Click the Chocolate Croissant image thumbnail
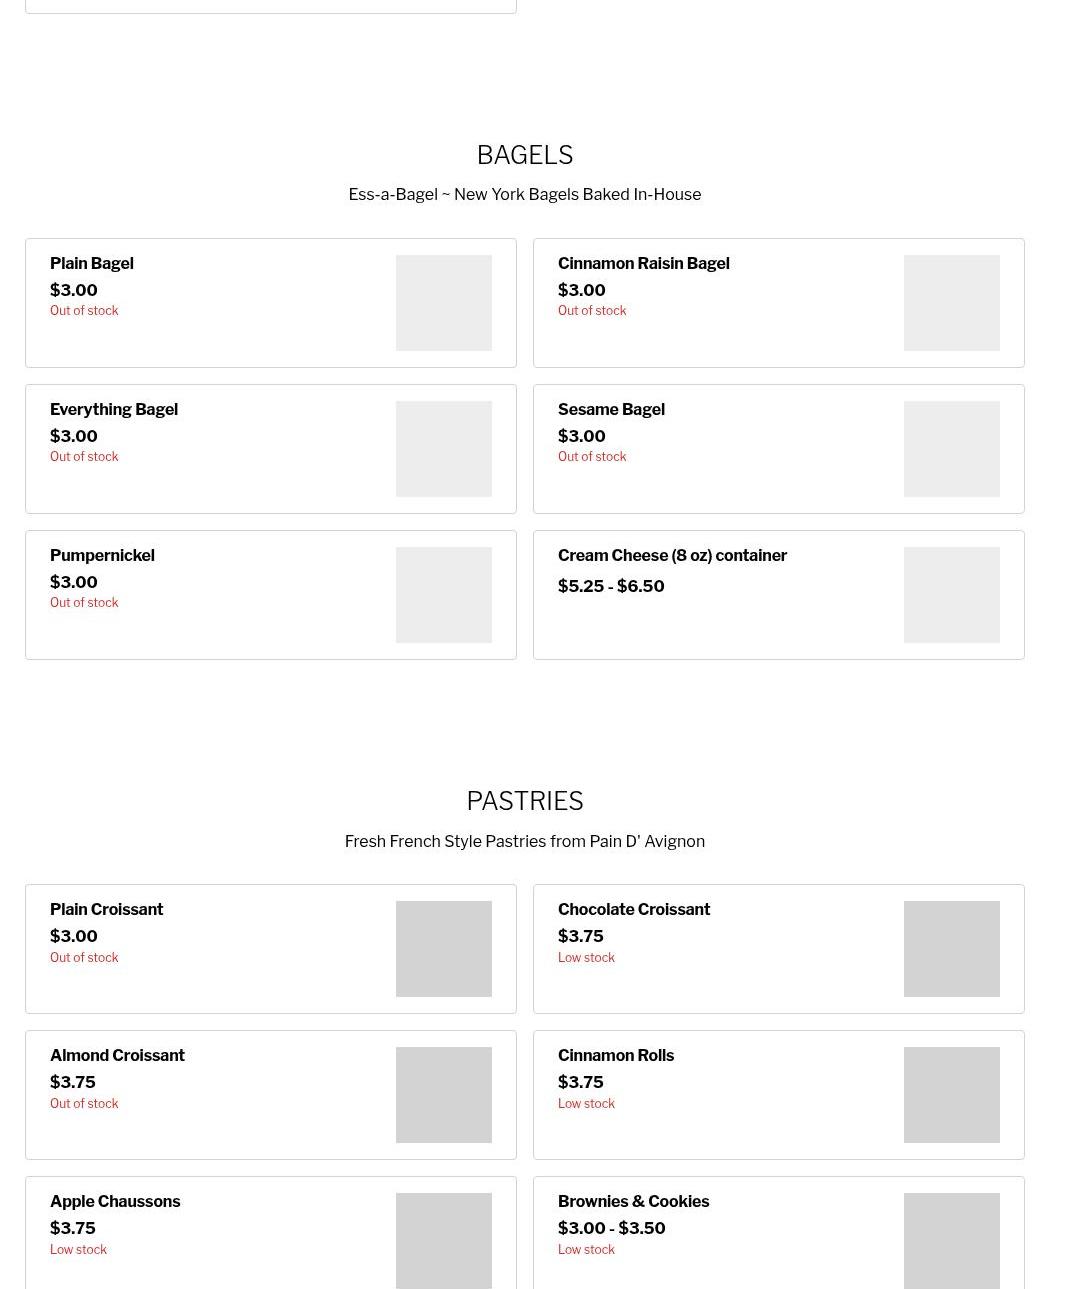Image resolution: width=1070 pixels, height=1289 pixels. click(x=951, y=949)
